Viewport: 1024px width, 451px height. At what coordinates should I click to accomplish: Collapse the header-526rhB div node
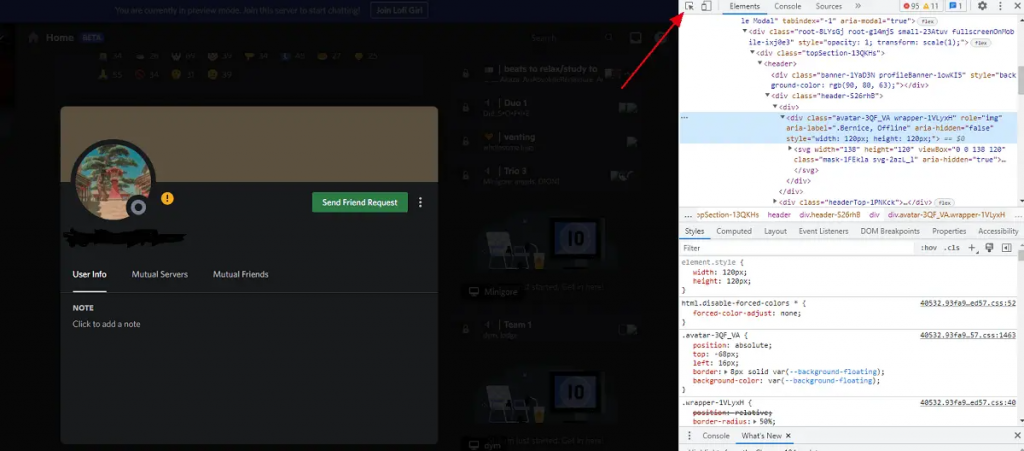point(768,96)
